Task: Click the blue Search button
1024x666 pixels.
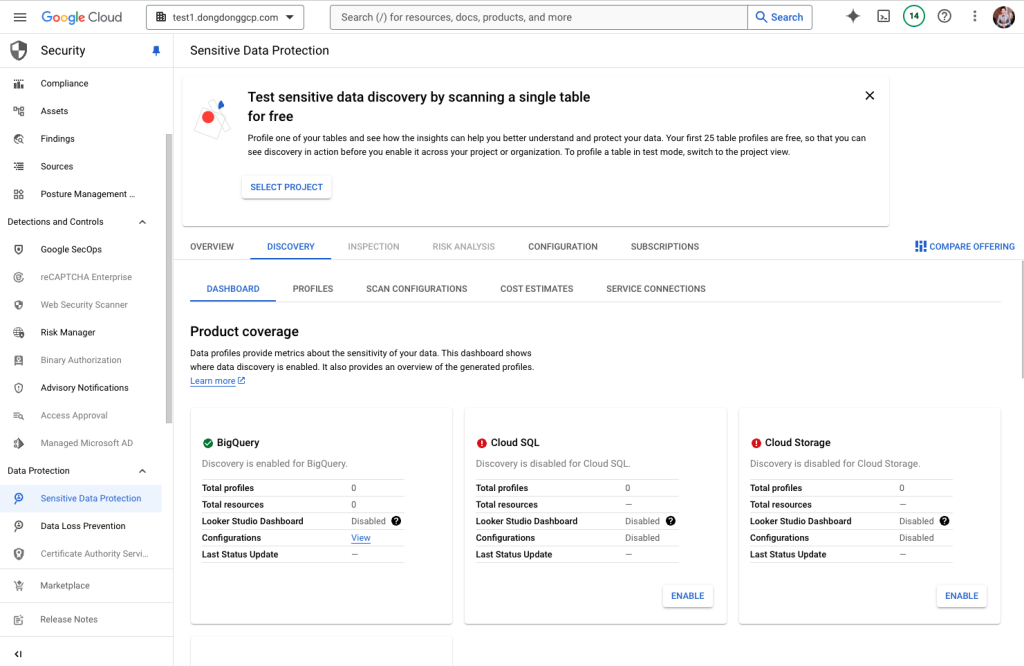Action: click(780, 17)
